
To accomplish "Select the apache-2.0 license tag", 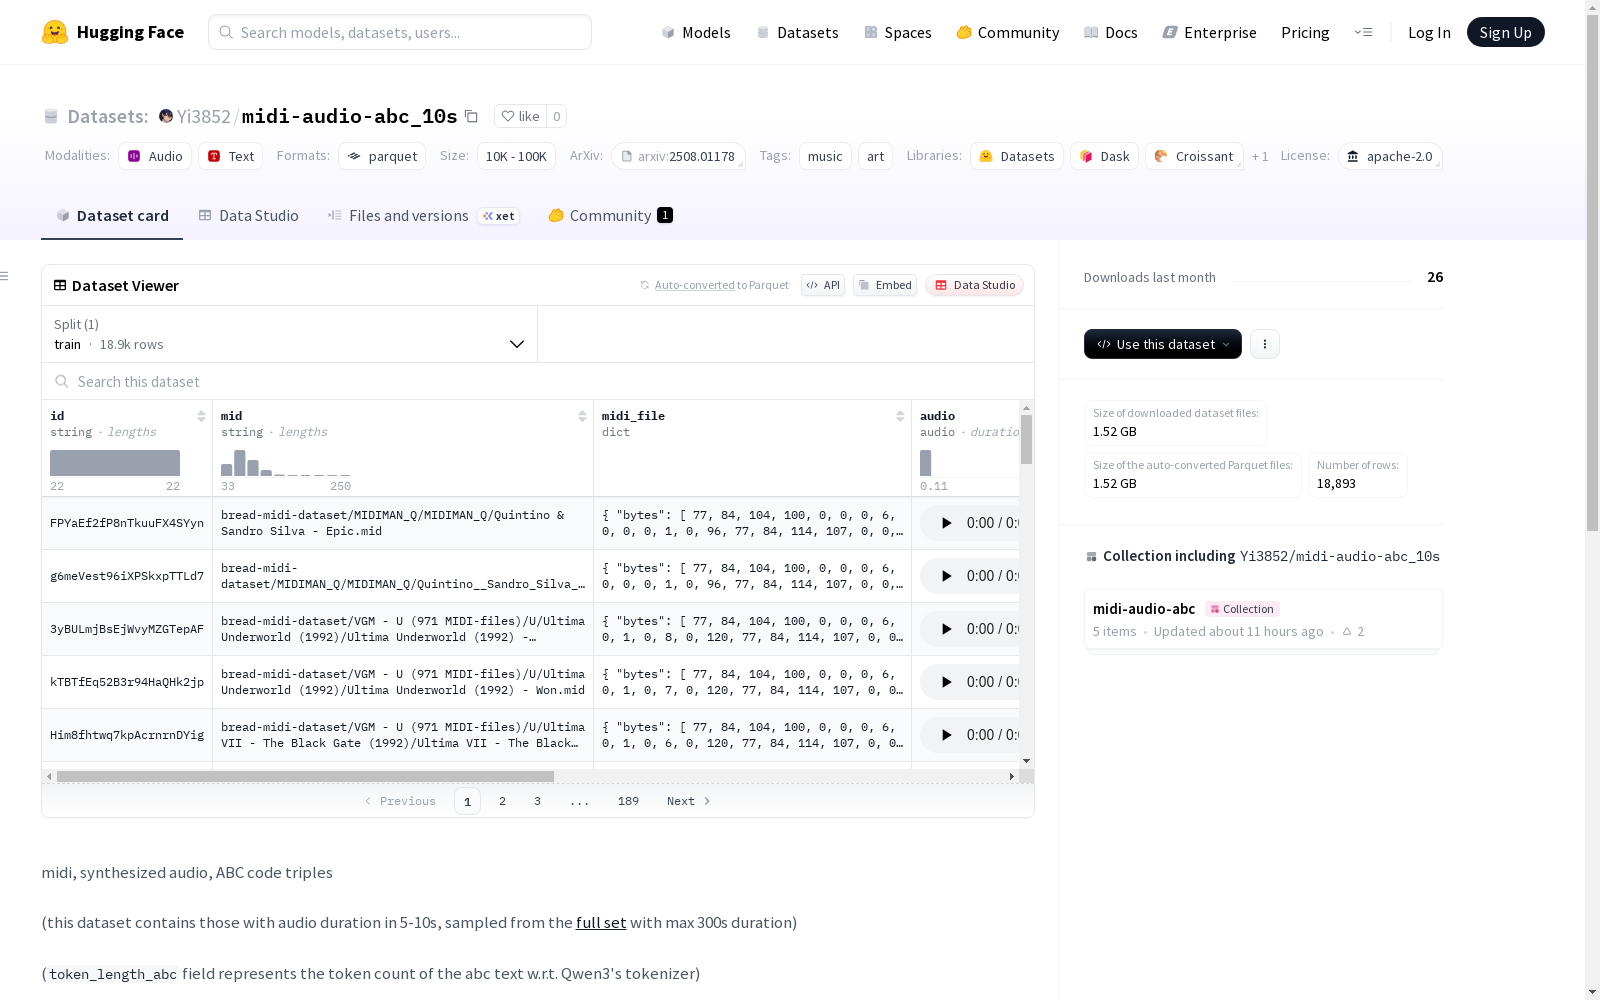I will [1390, 156].
